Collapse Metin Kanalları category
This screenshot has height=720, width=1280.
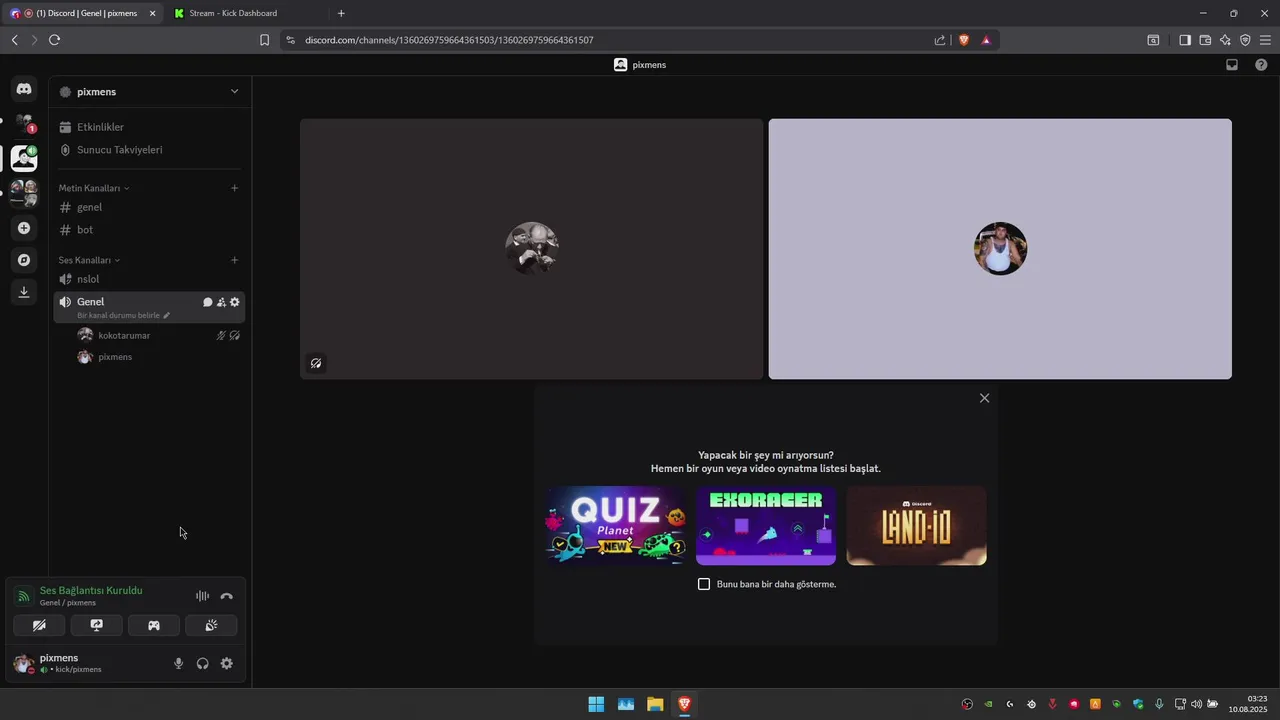point(93,188)
